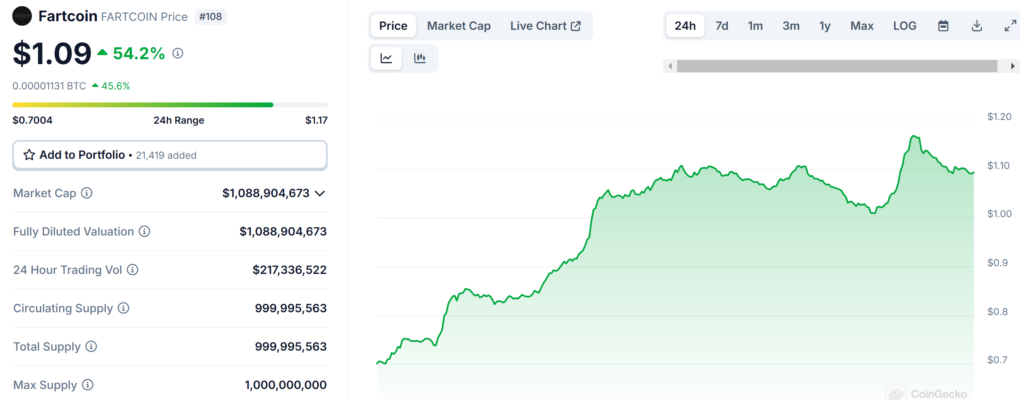
Task: Click the download chart data icon
Action: point(976,26)
